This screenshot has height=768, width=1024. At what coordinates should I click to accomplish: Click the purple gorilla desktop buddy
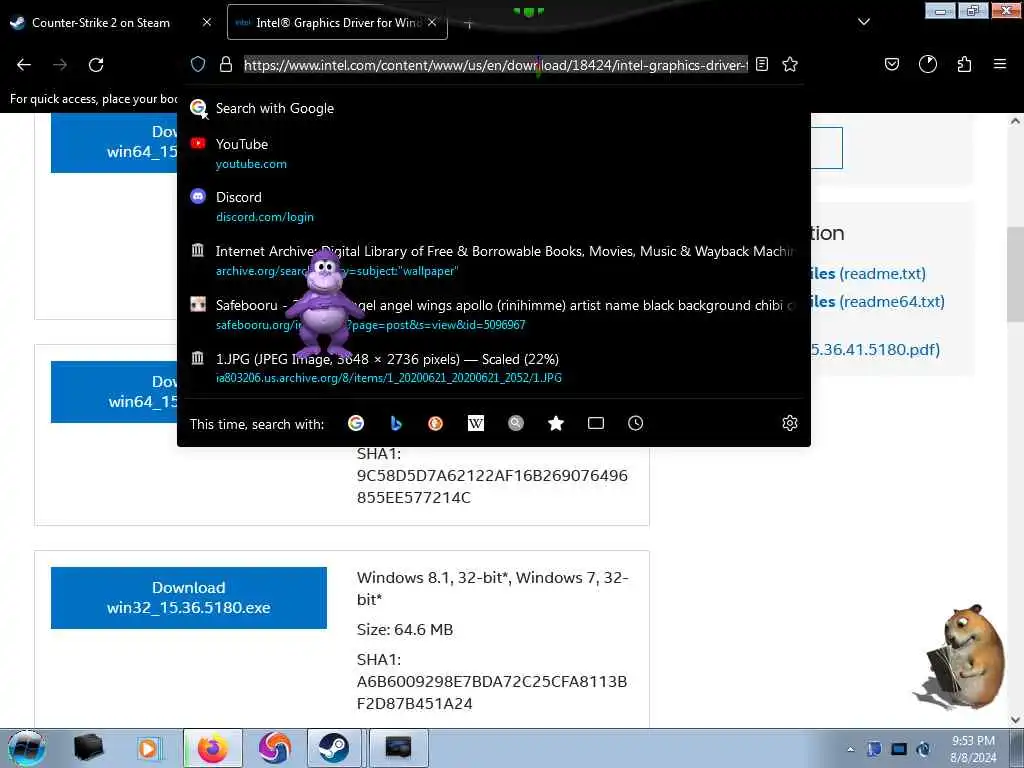[x=324, y=304]
